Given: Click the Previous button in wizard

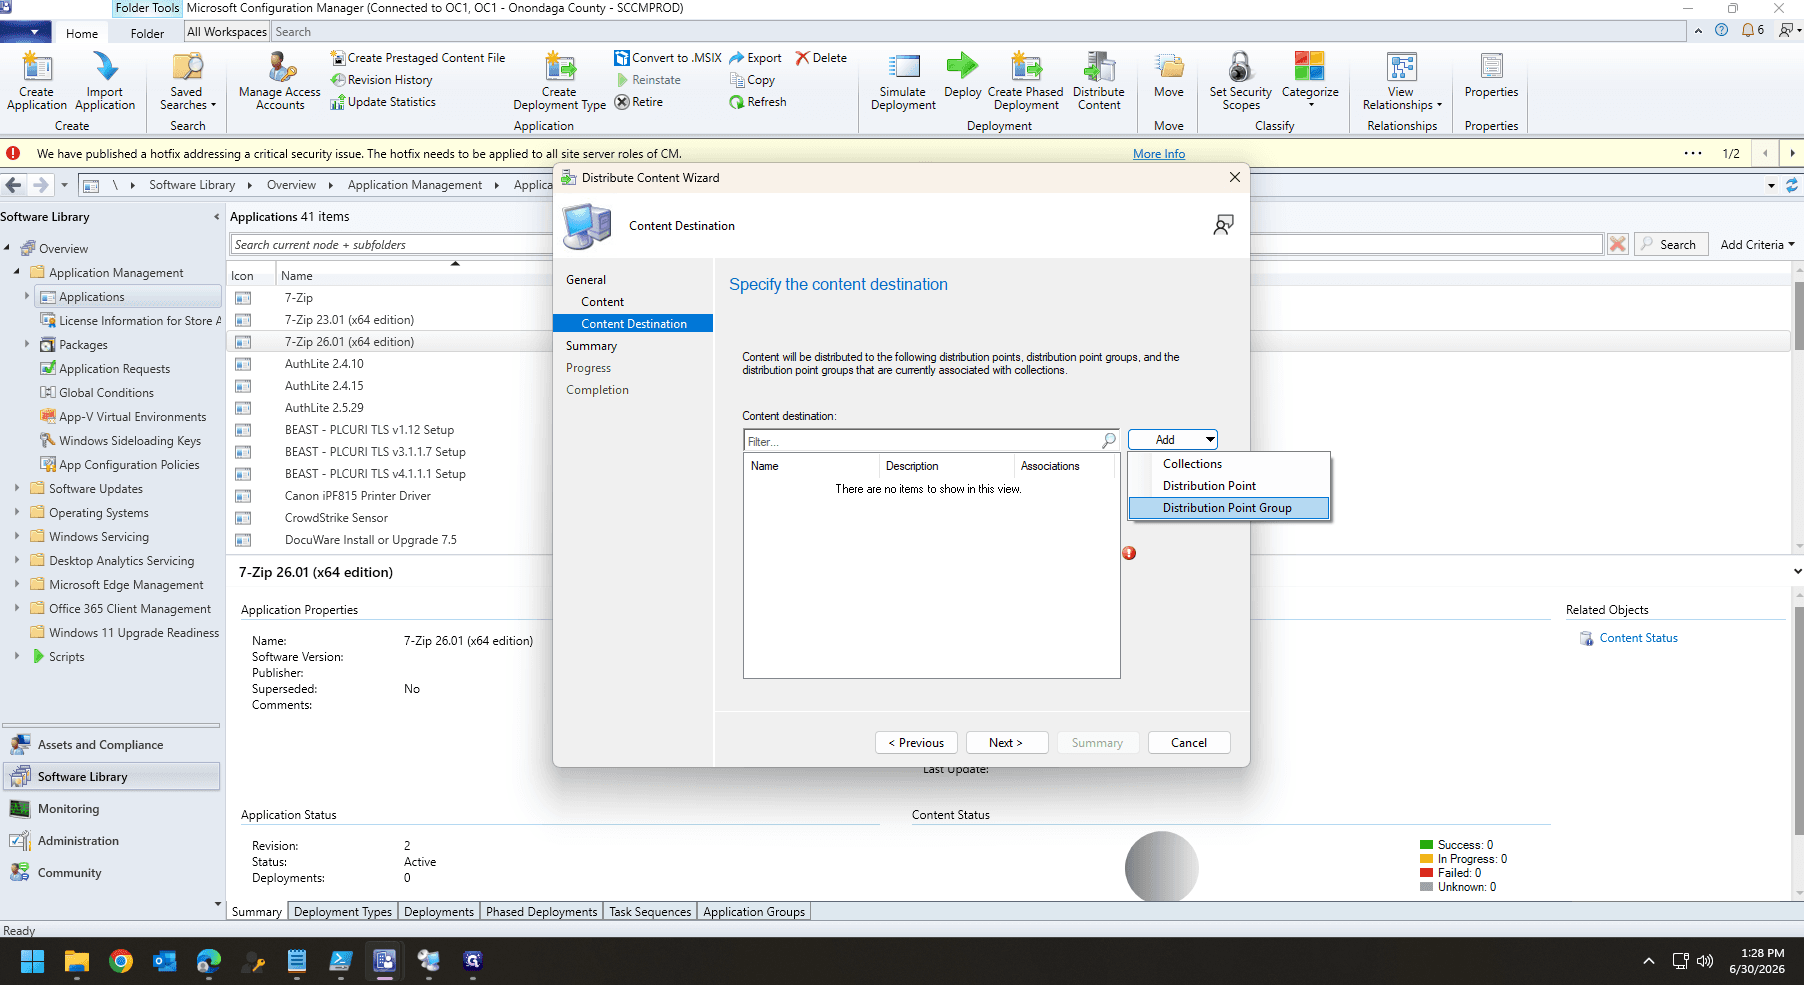Looking at the screenshot, I should (916, 743).
